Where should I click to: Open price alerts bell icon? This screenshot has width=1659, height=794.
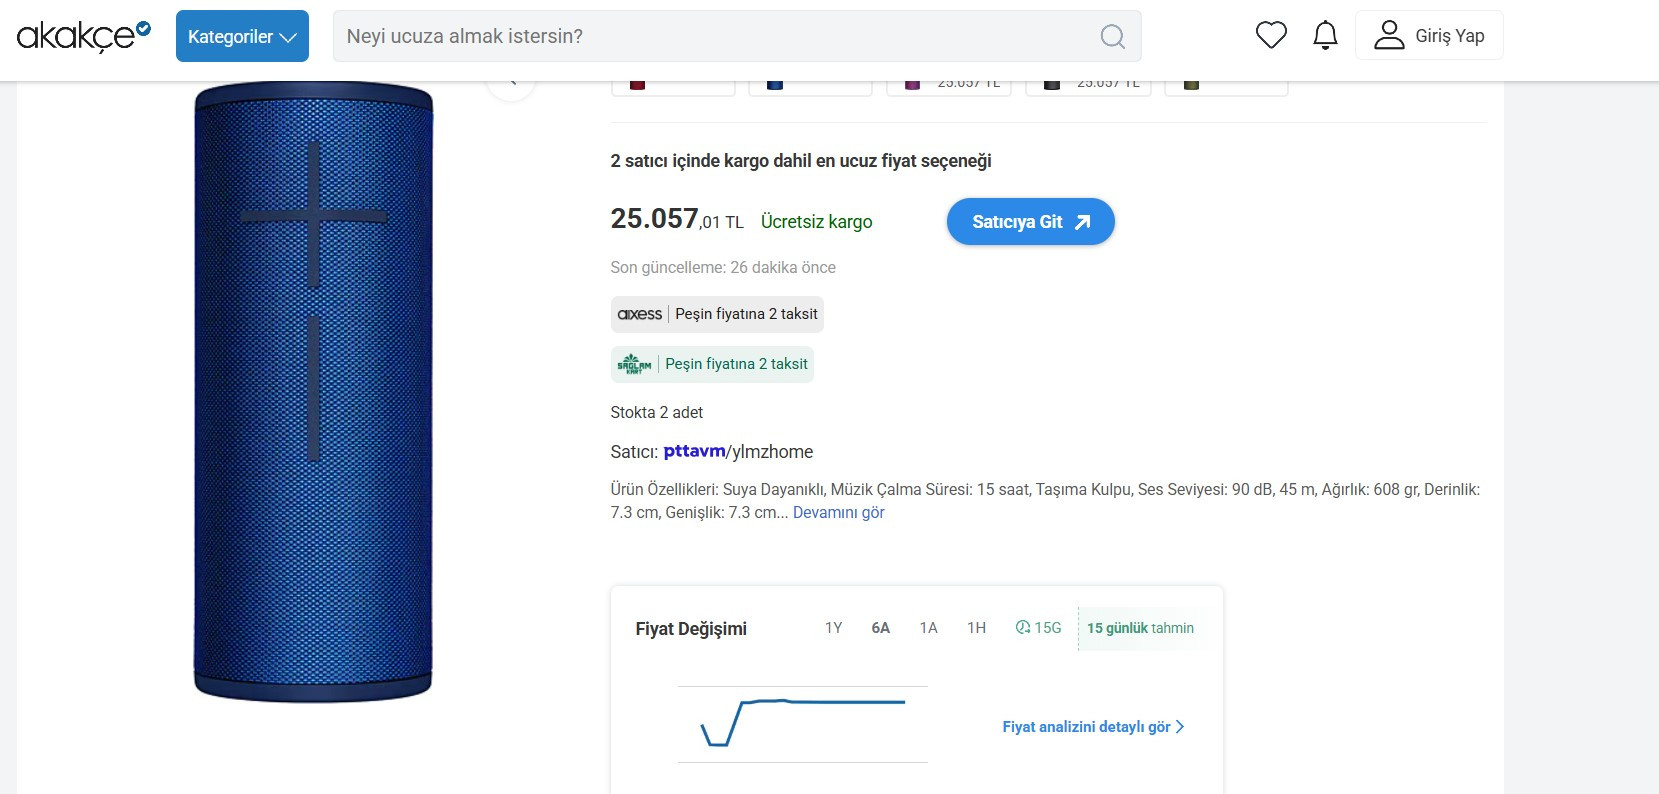click(1325, 35)
